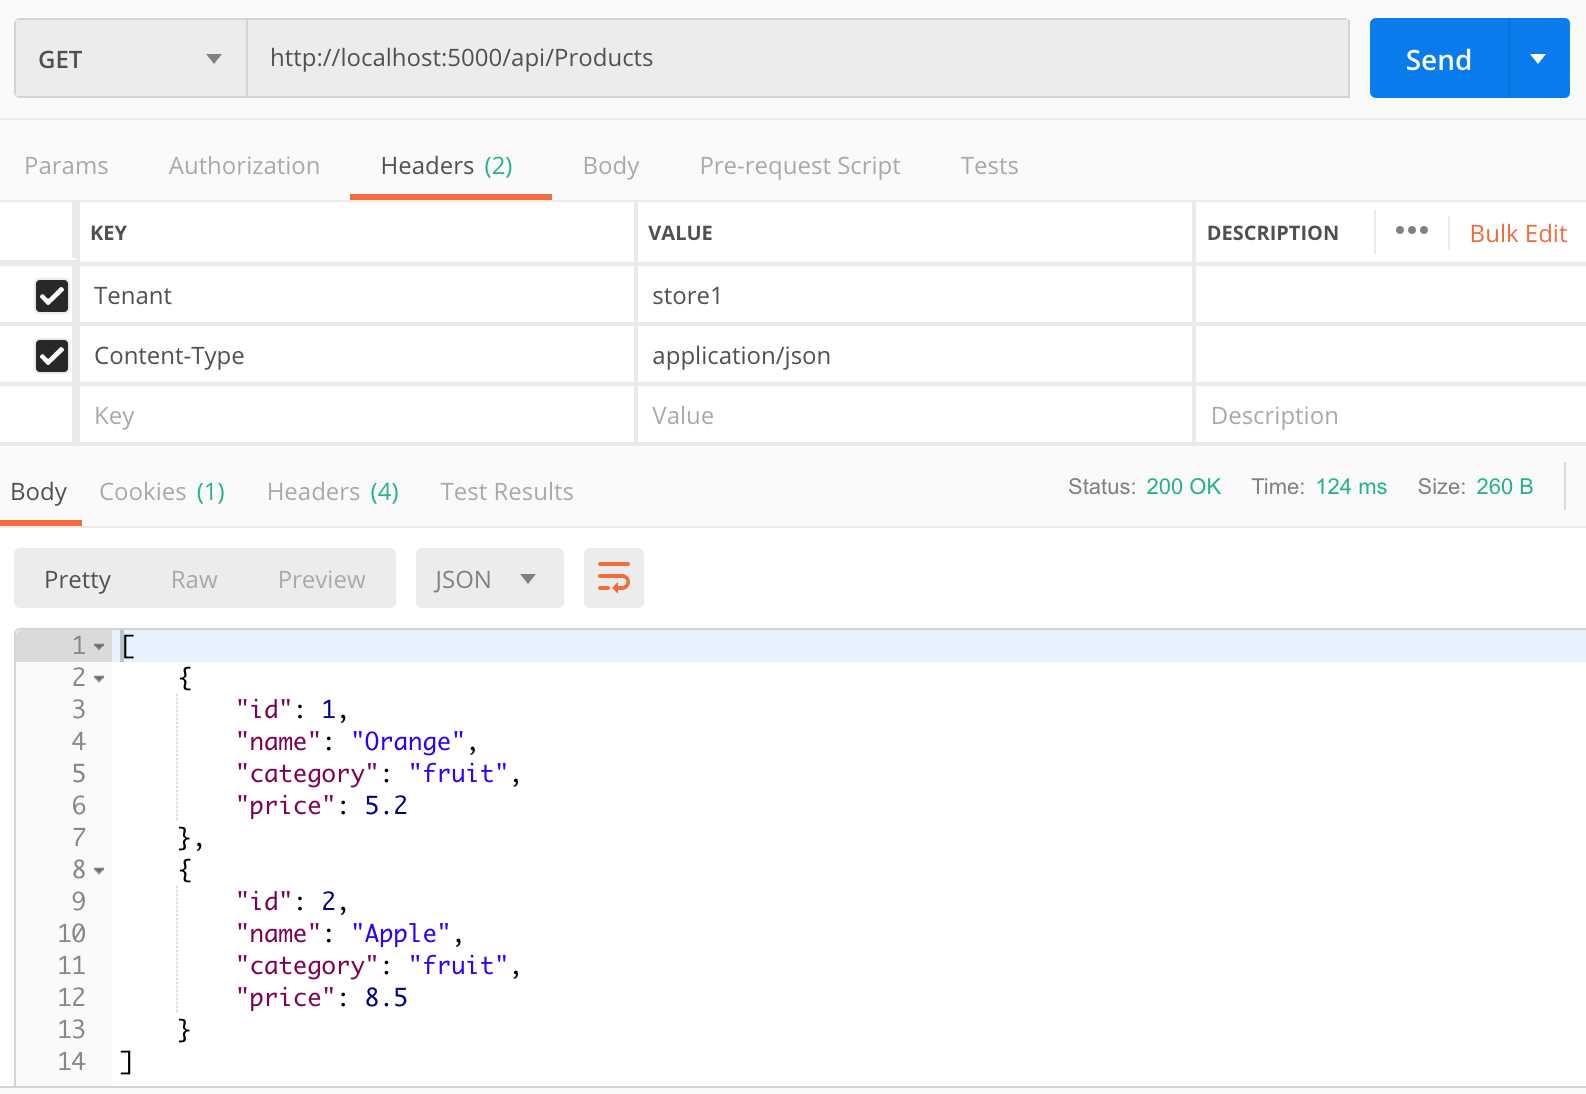Screen dimensions: 1586x1094
Task: Toggle the line wrap icon
Action: pos(614,578)
